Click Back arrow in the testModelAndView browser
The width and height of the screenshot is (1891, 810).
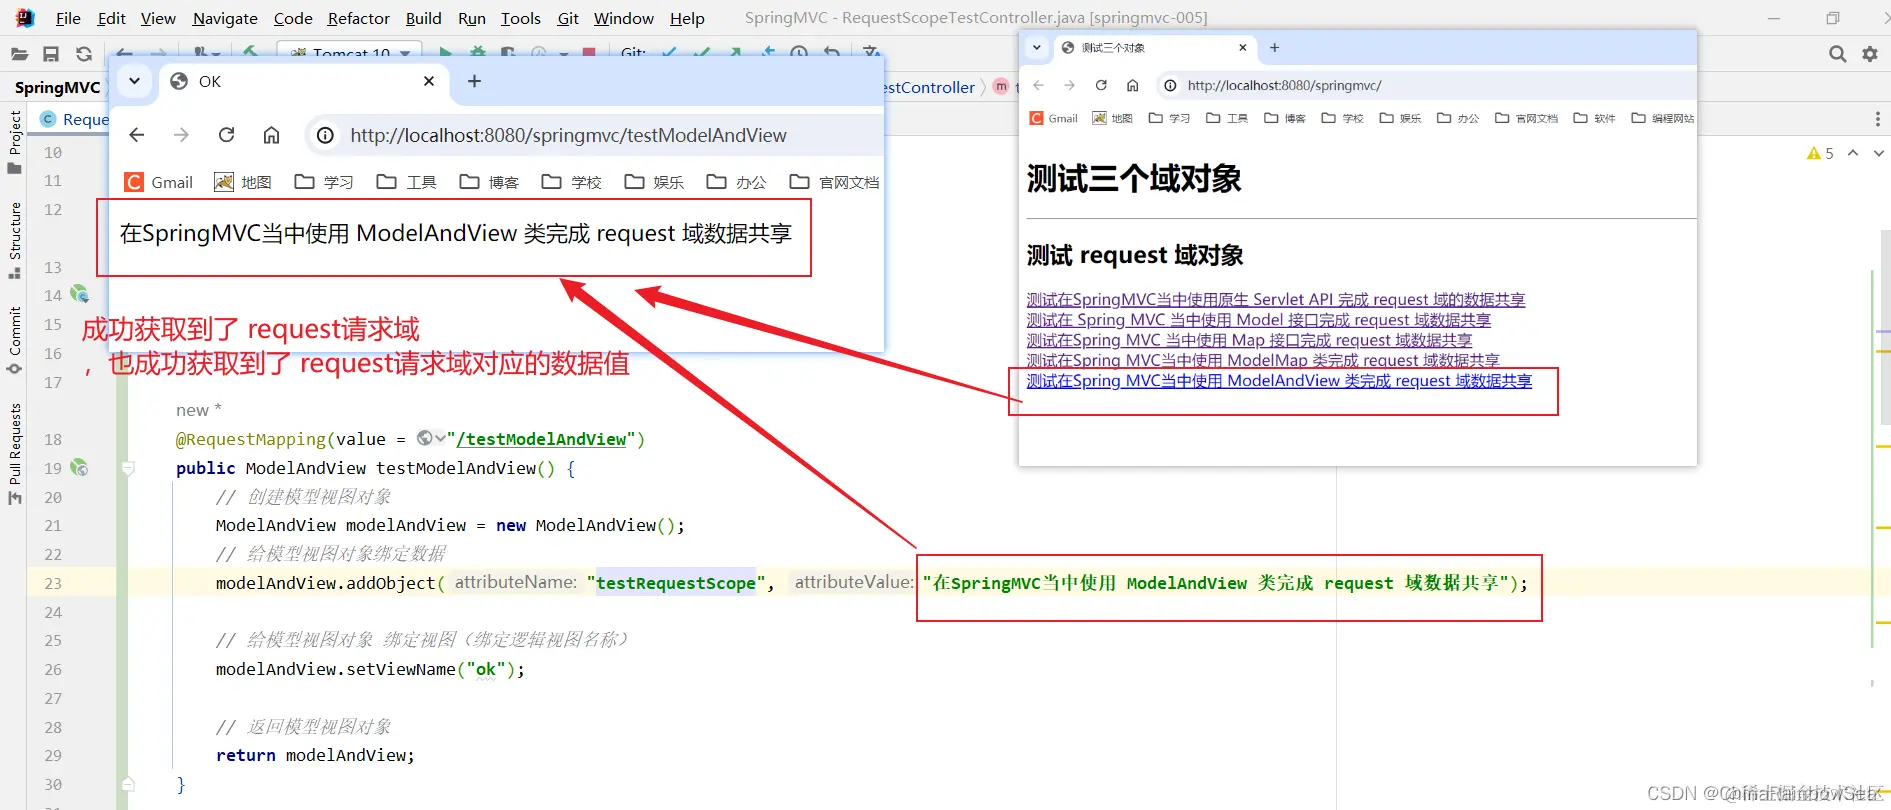pos(137,135)
